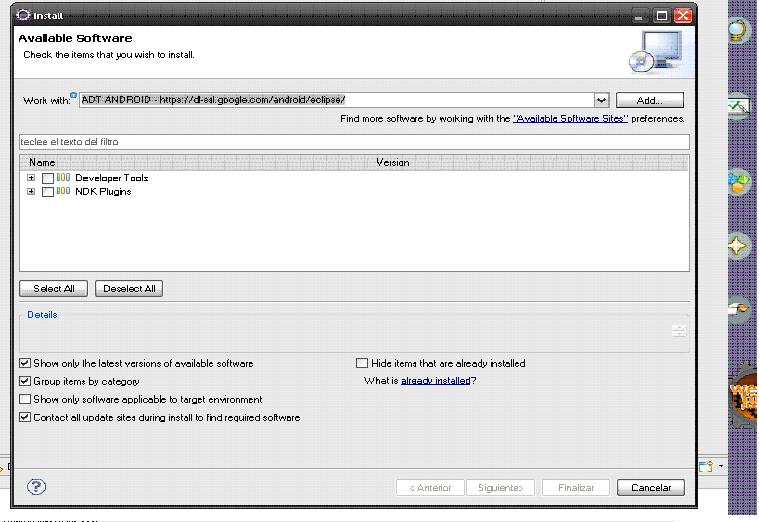Minimize the Install dialog window
The image size is (759, 522).
pyautogui.click(x=639, y=15)
